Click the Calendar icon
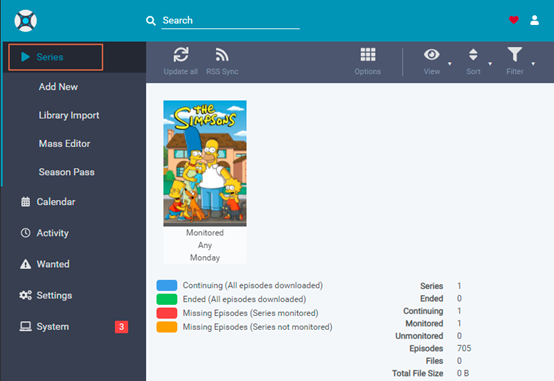The image size is (554, 381). (x=25, y=202)
